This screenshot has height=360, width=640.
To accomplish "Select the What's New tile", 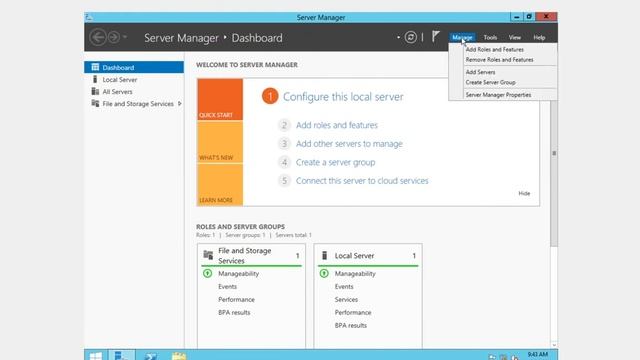I will (220, 142).
